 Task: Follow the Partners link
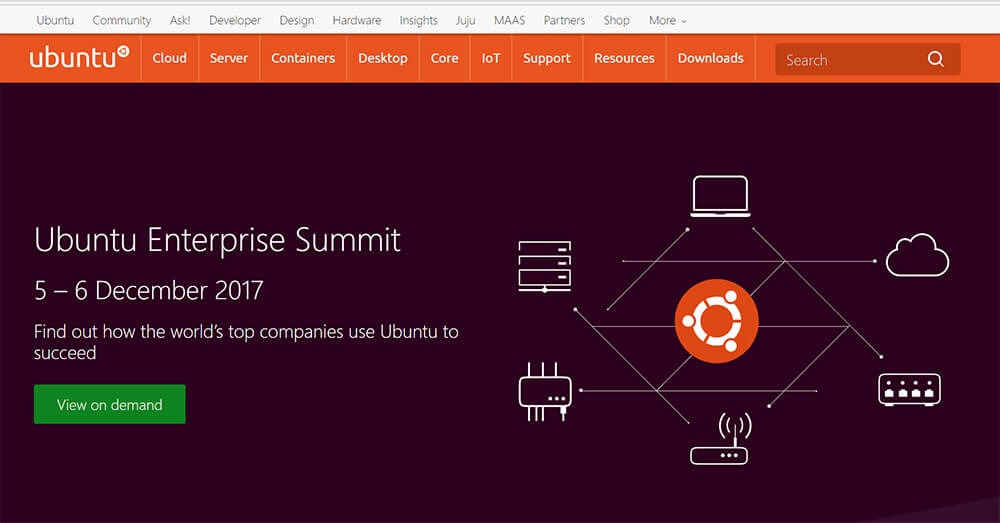pyautogui.click(x=564, y=20)
